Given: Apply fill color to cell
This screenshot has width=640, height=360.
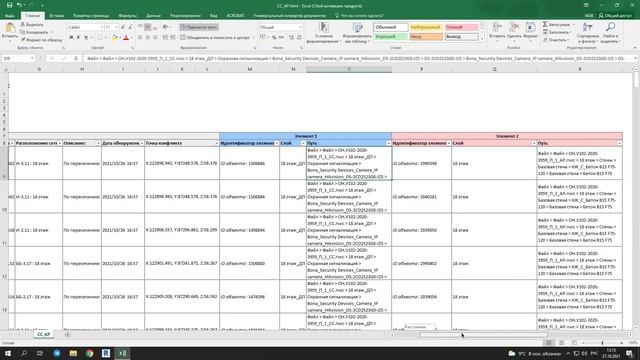Looking at the screenshot, I should click(115, 38).
